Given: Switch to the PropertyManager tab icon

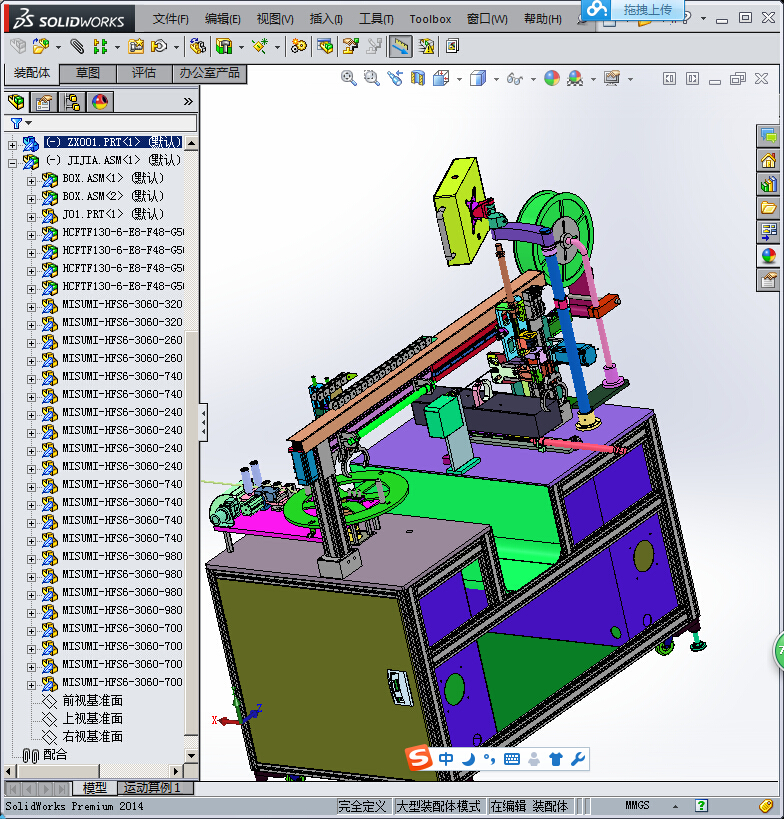Looking at the screenshot, I should (x=44, y=101).
